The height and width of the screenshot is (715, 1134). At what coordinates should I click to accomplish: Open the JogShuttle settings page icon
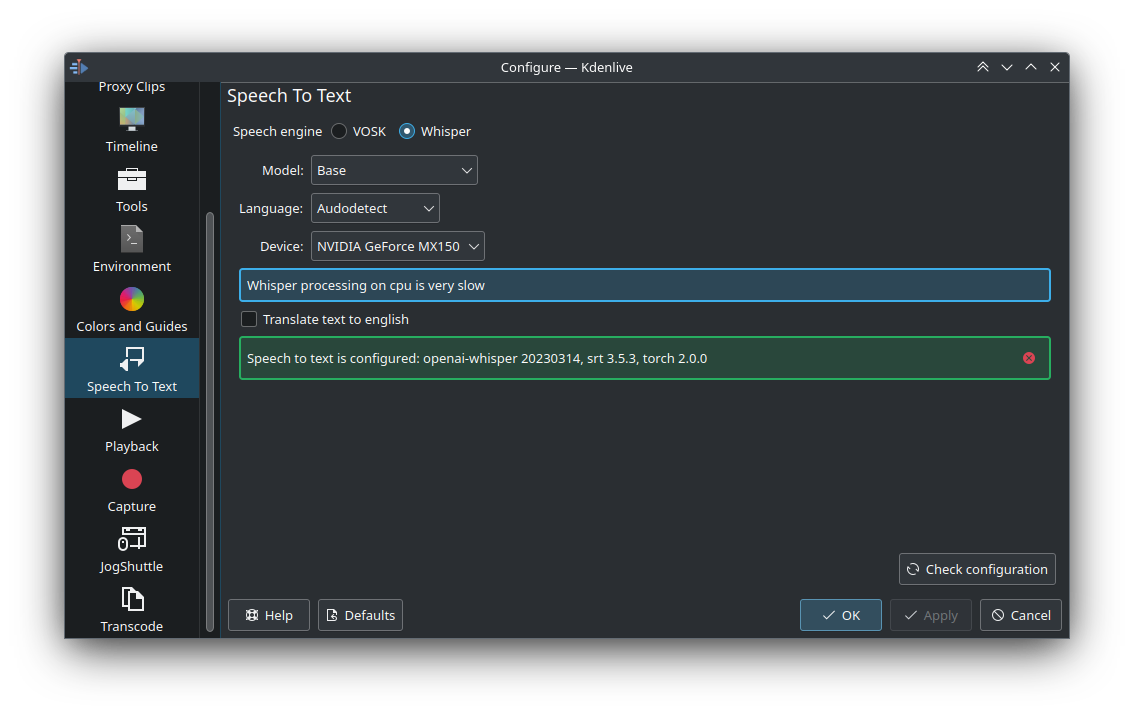(x=132, y=539)
